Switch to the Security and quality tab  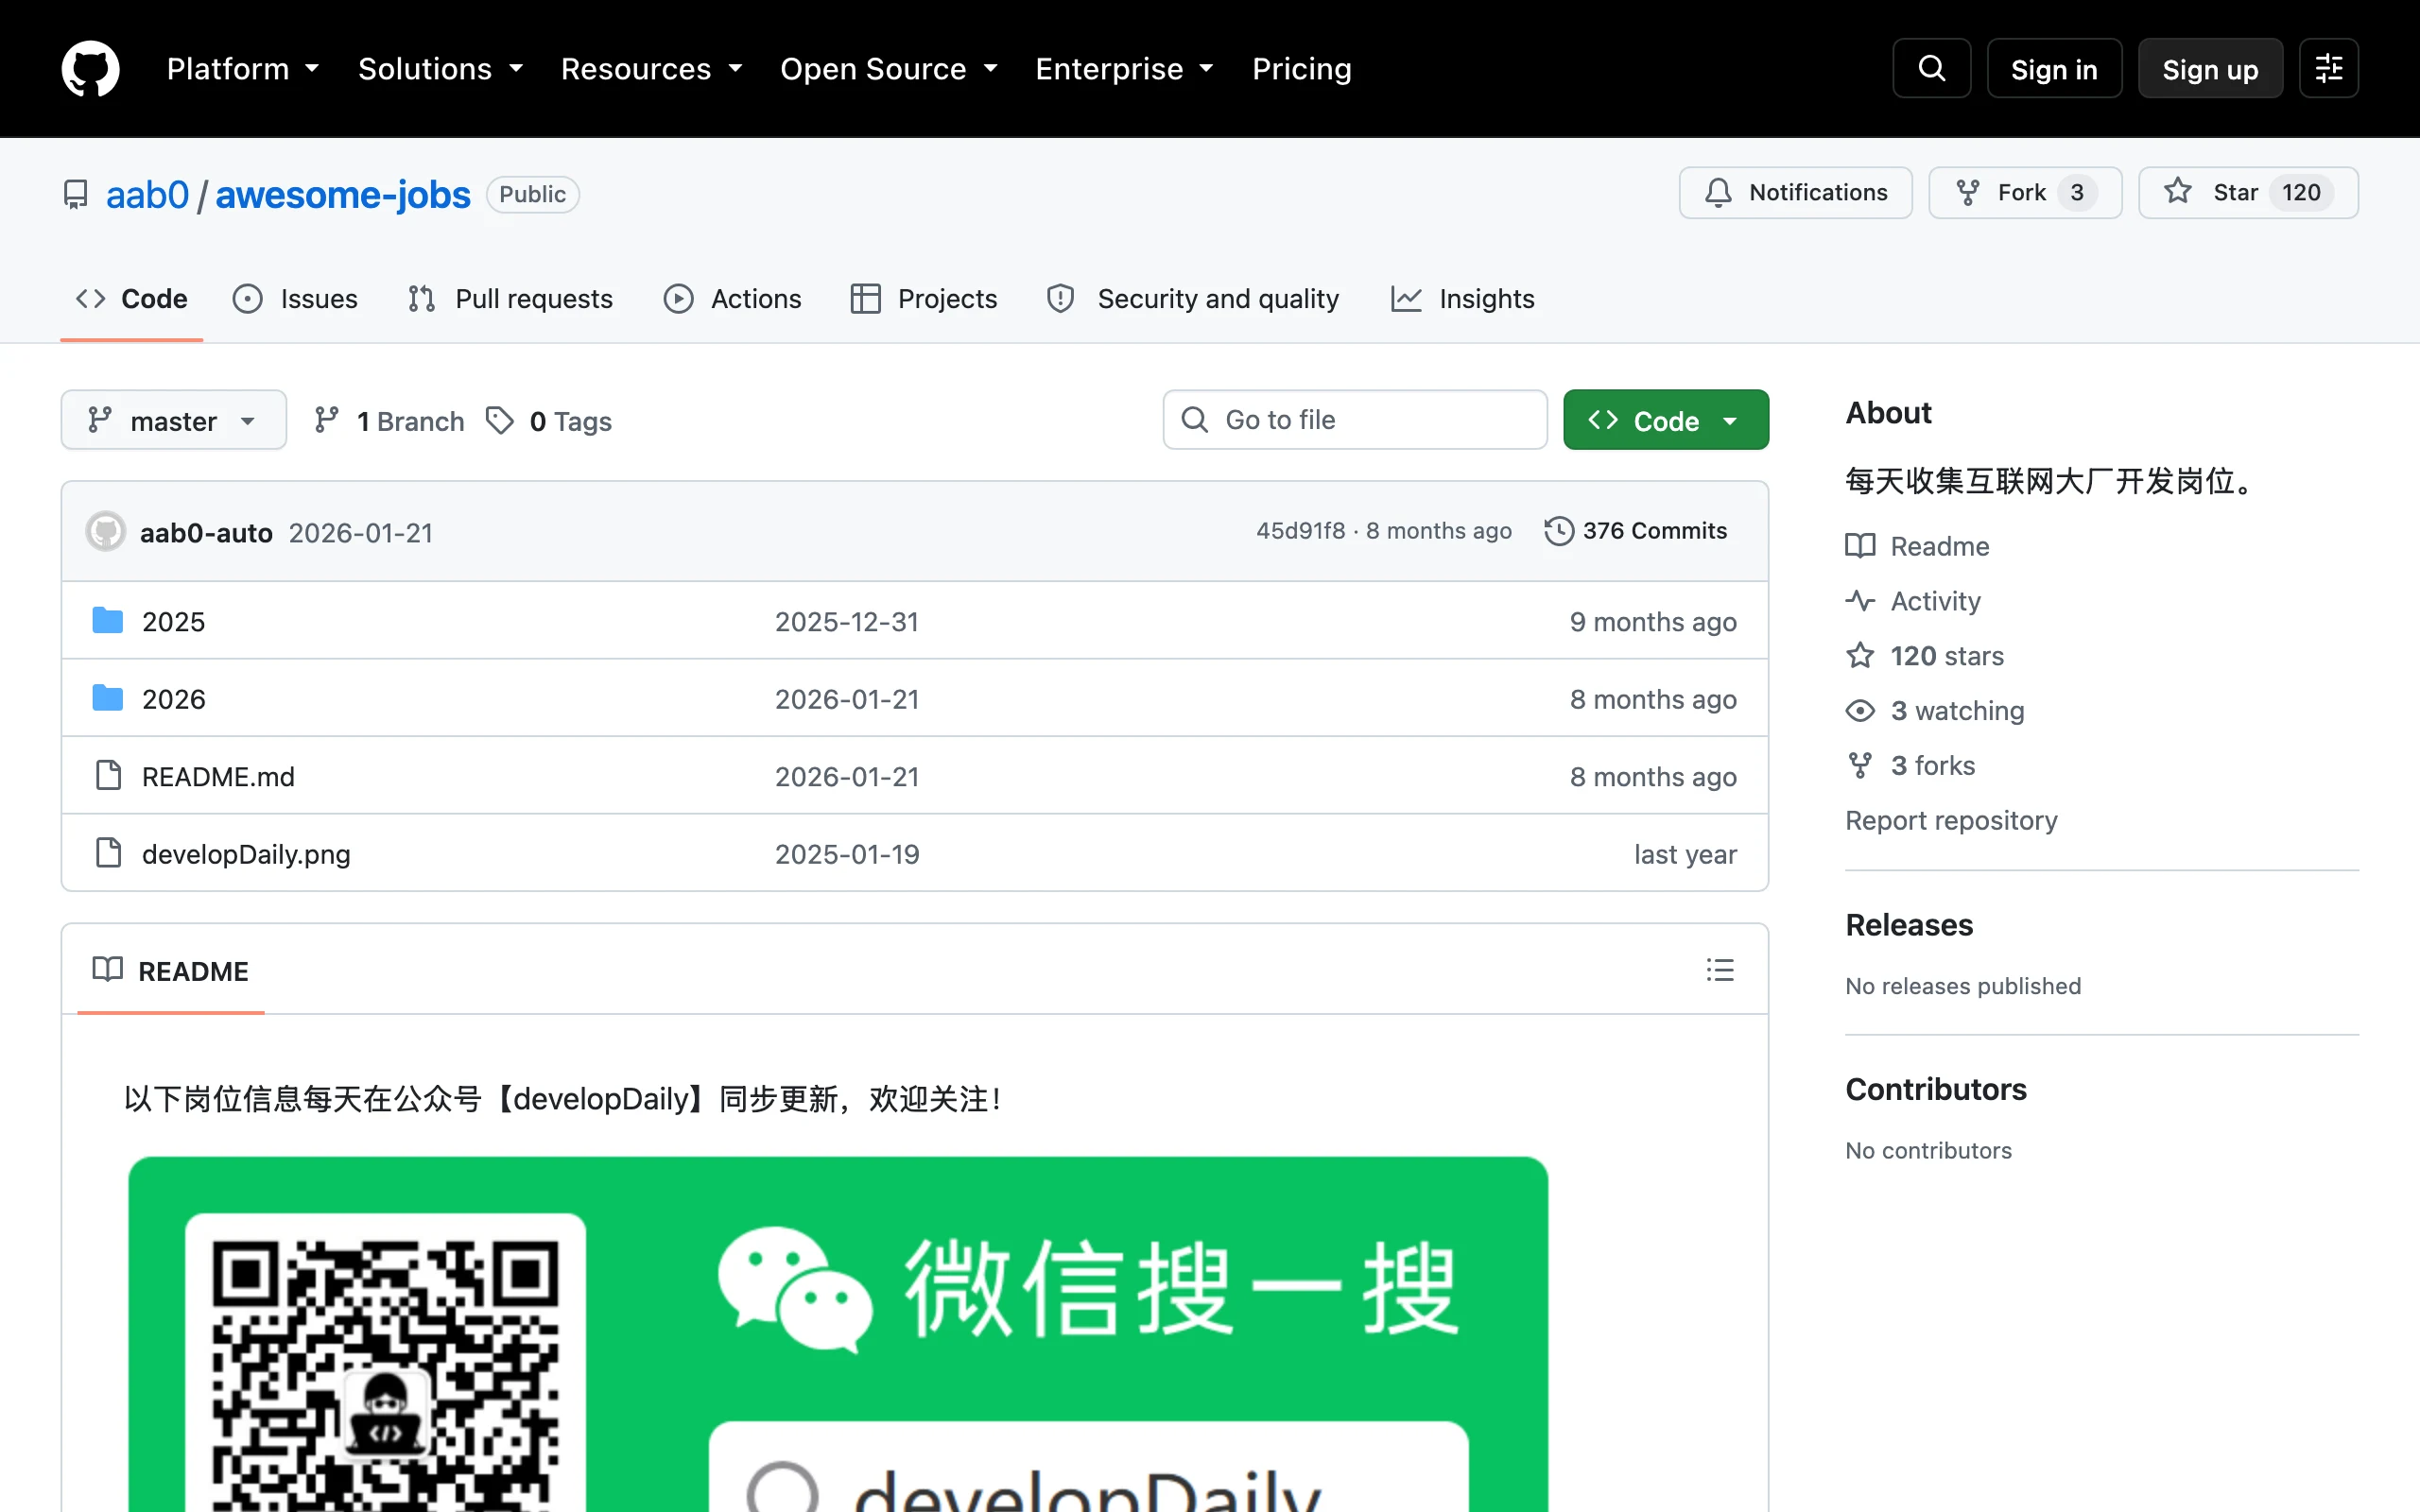1193,299
